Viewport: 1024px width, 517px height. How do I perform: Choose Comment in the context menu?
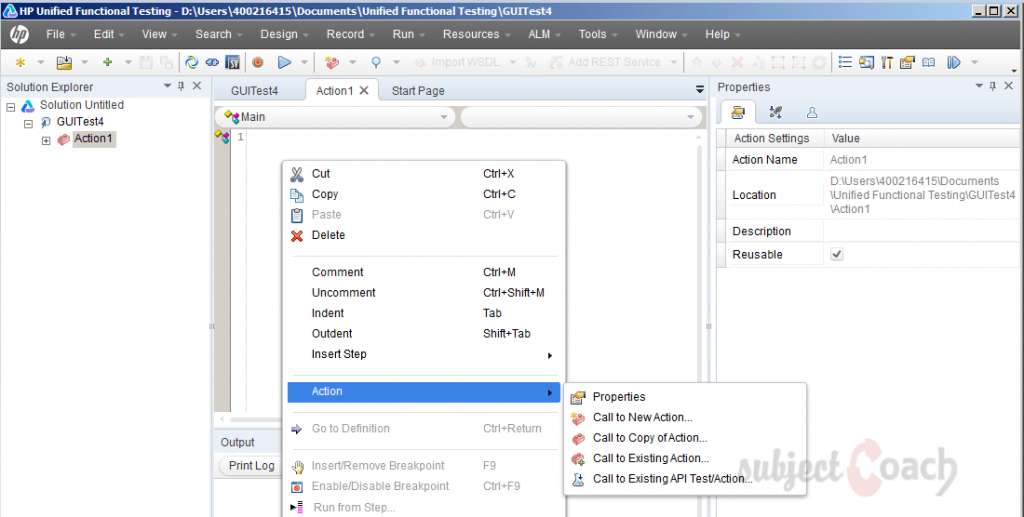pos(426,272)
